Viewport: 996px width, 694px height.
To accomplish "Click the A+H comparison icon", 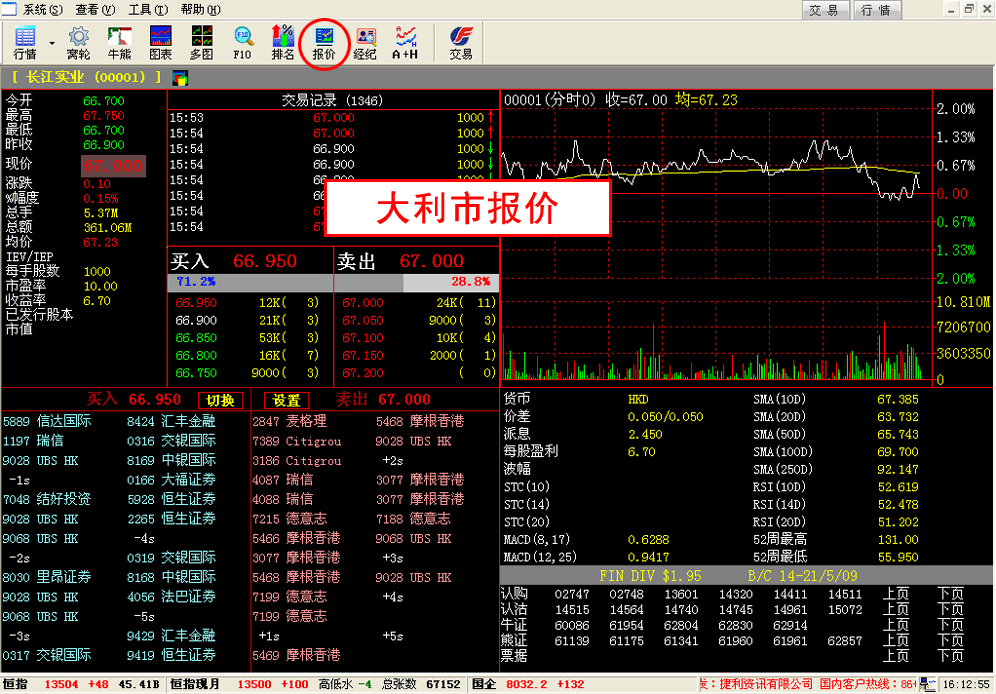I will pos(405,42).
